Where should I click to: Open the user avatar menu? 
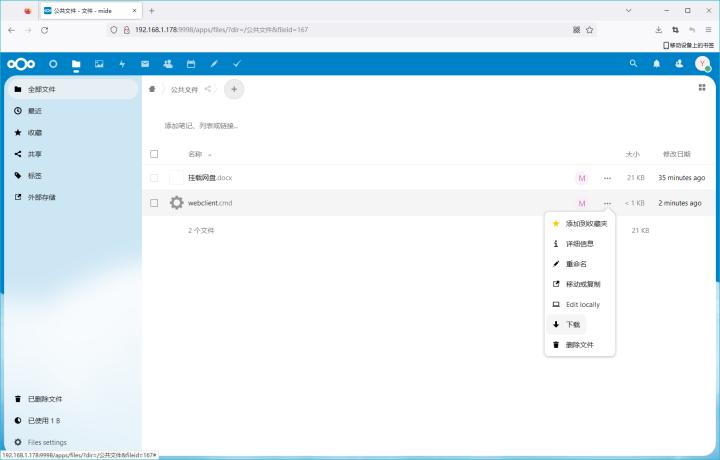tap(703, 64)
